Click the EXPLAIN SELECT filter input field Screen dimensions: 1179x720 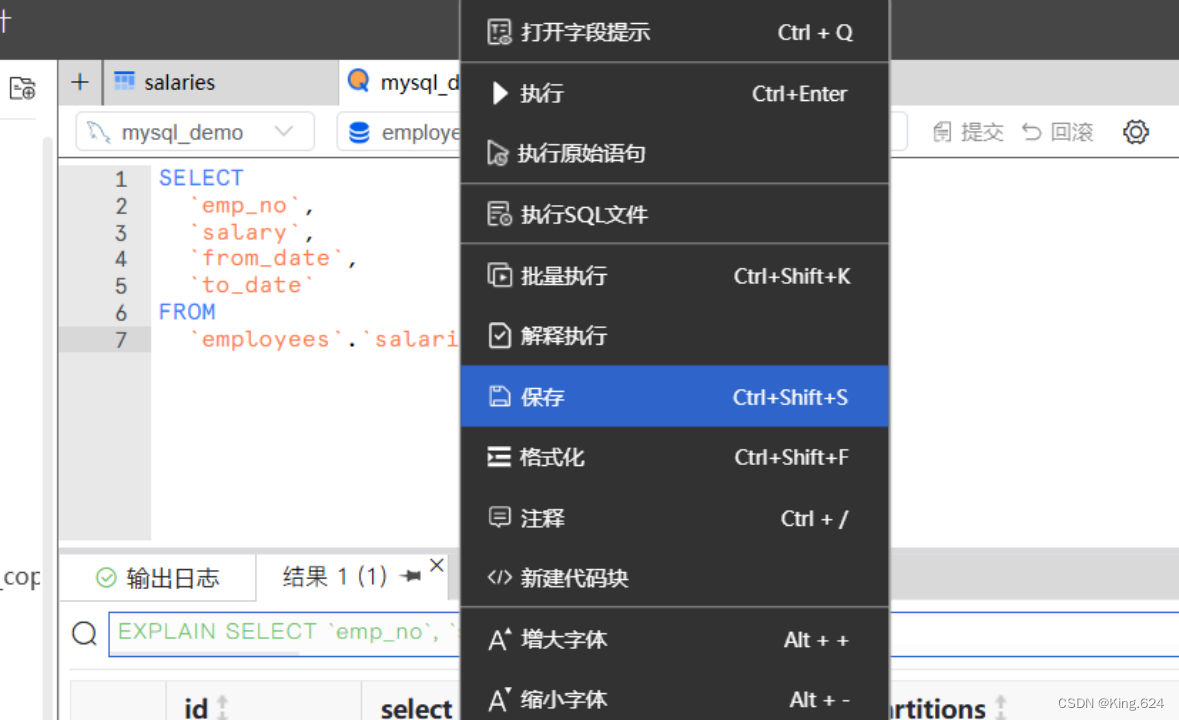[285, 634]
